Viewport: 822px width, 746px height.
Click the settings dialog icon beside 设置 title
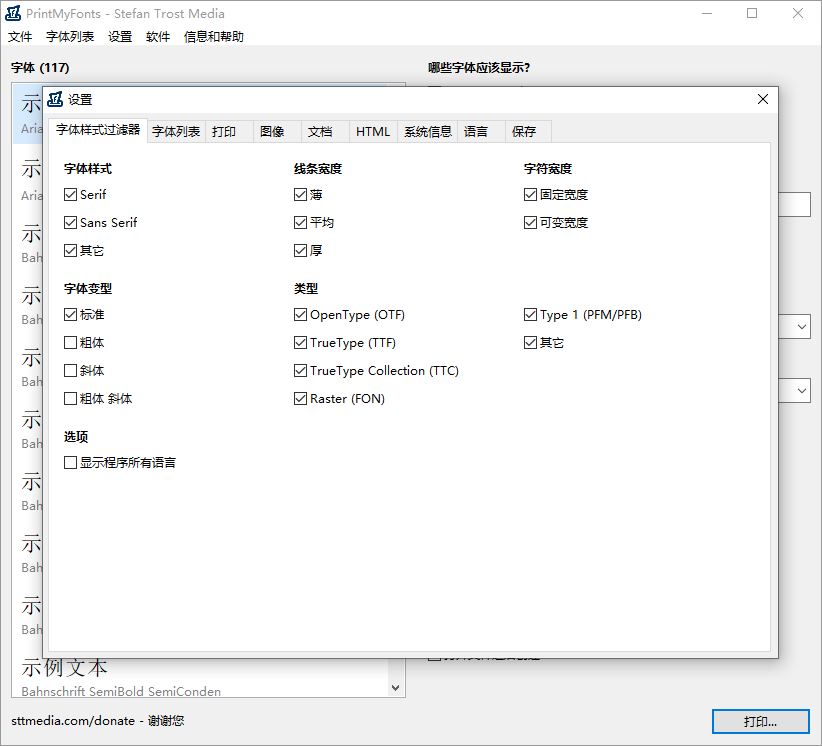(x=55, y=99)
